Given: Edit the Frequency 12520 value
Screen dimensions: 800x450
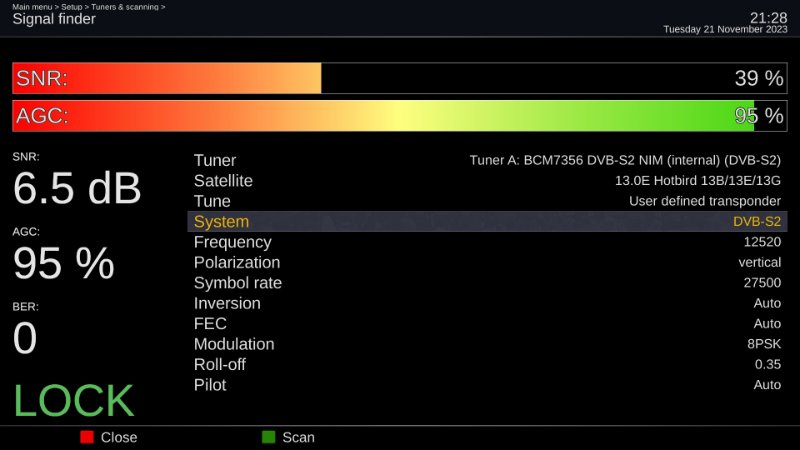Looking at the screenshot, I should [x=487, y=242].
